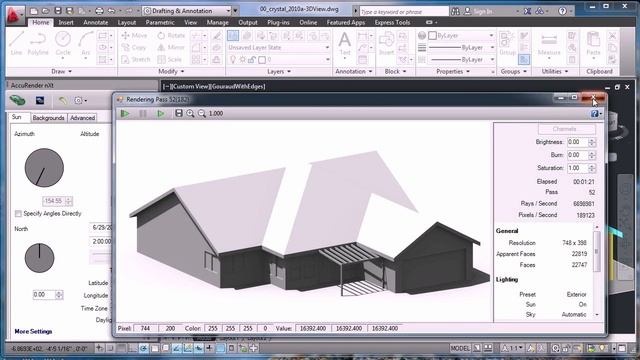Open the Layer Properties manager icon
The image size is (640, 360).
[x=233, y=36]
